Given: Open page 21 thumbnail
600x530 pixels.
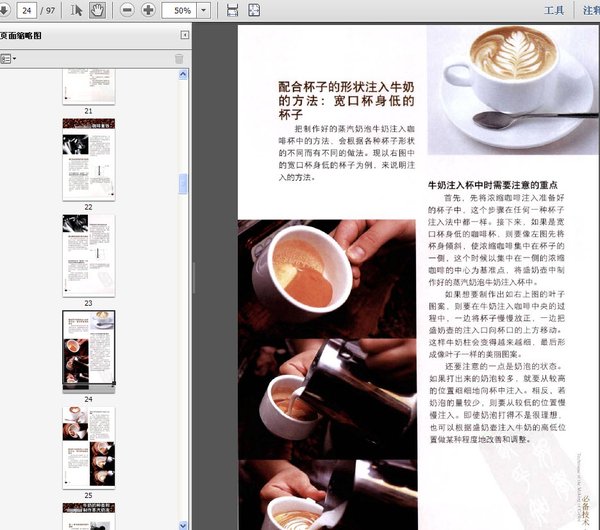Looking at the screenshot, I should click(x=89, y=87).
